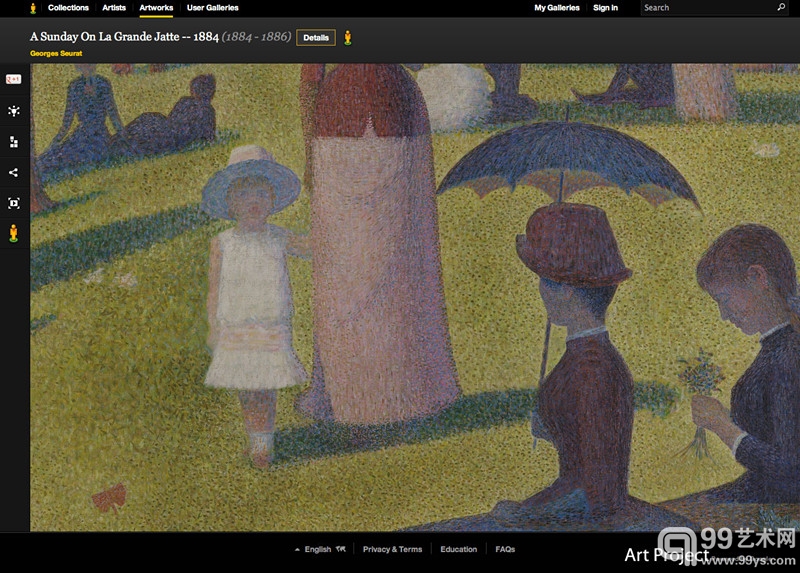Open the Privacy & Terms link
Image resolution: width=800 pixels, height=573 pixels.
point(392,549)
